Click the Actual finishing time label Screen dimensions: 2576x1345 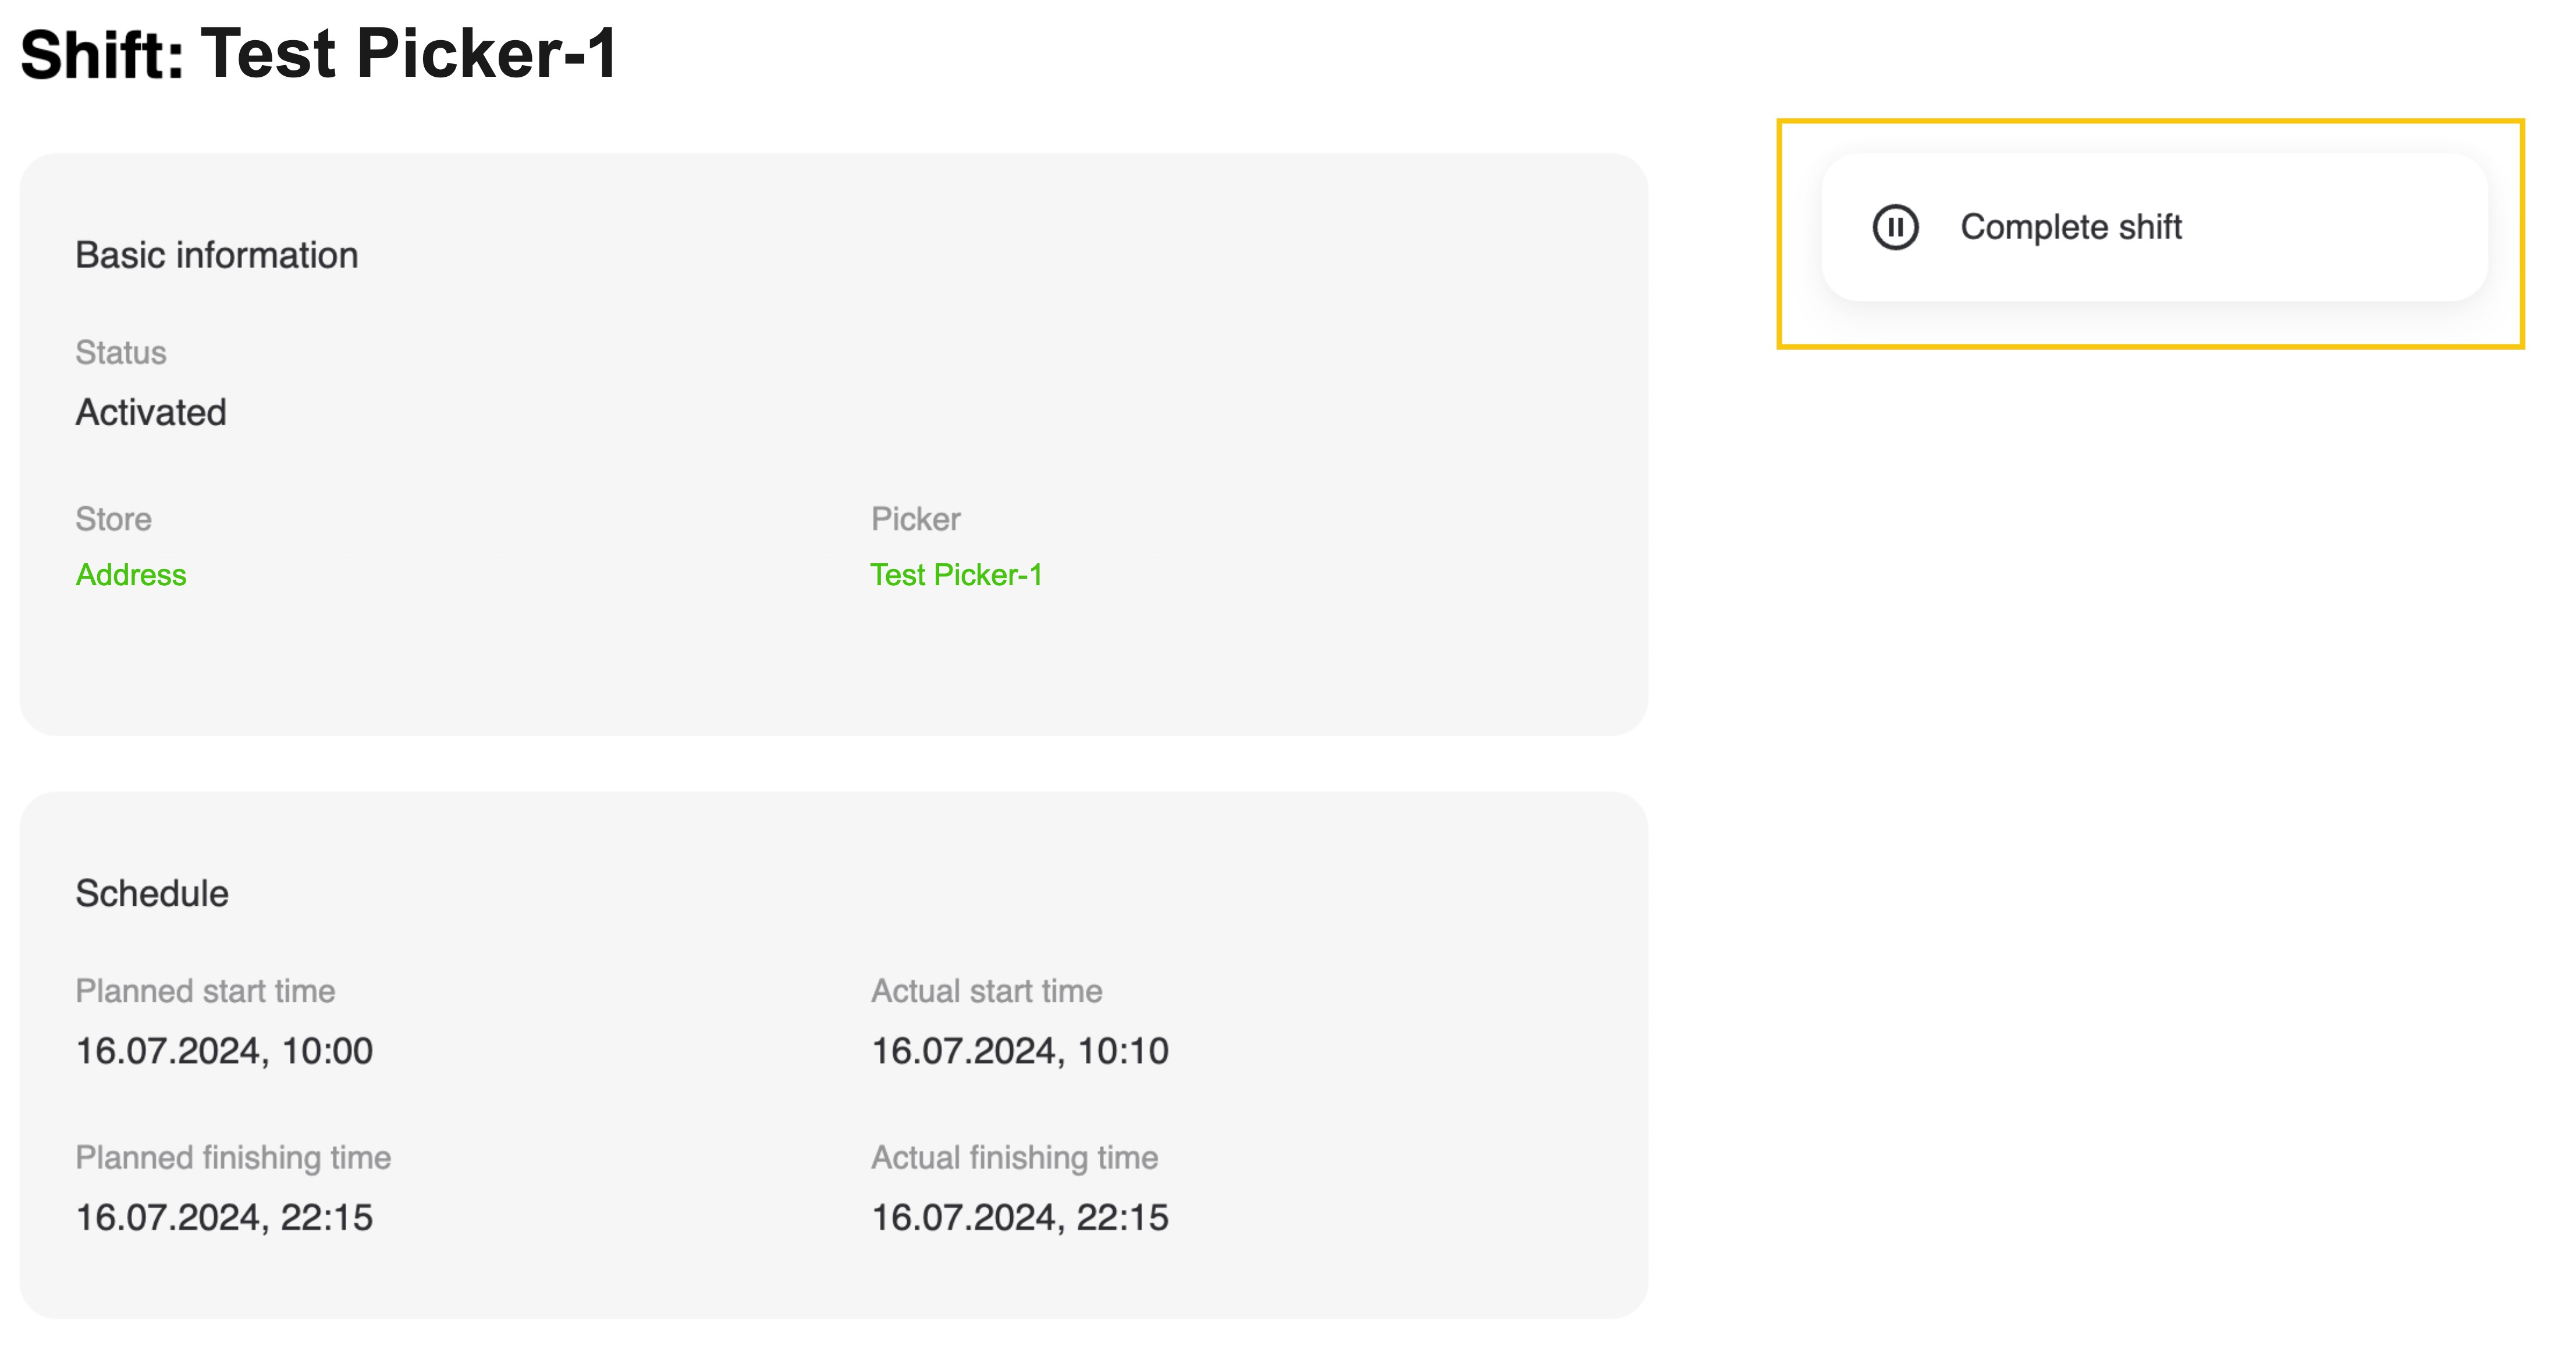1014,1157
